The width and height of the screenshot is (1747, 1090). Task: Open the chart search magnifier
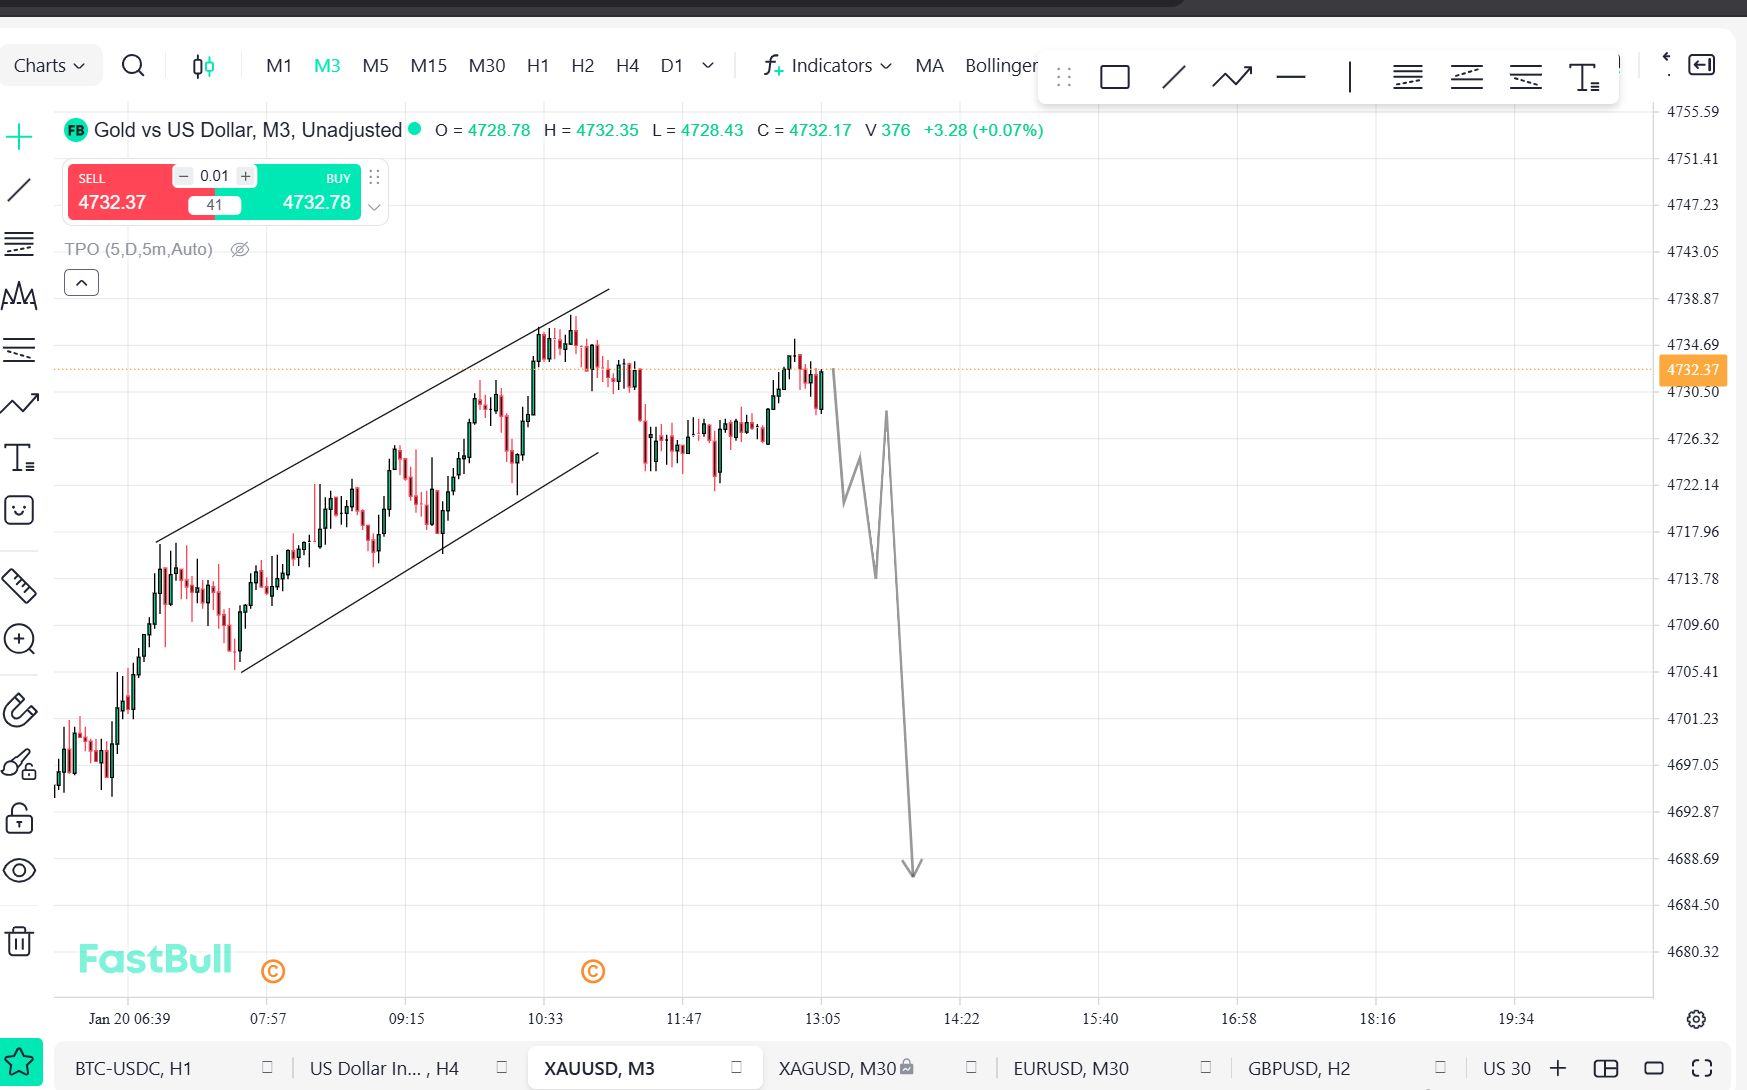pyautogui.click(x=132, y=66)
